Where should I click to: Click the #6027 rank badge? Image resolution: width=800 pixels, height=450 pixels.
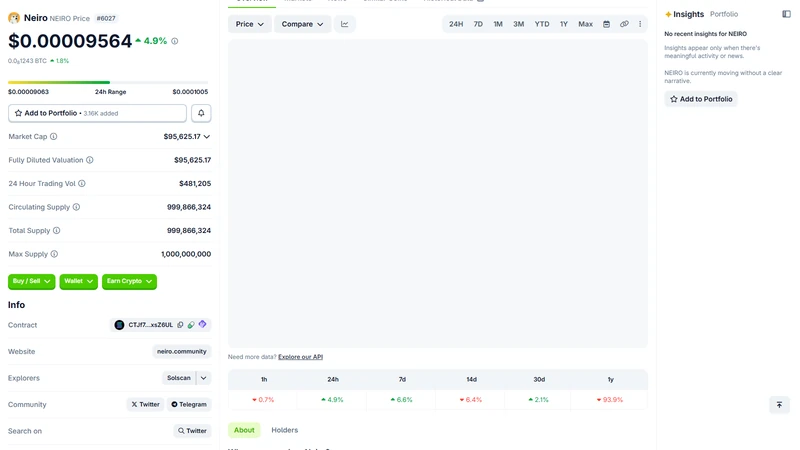coord(106,18)
